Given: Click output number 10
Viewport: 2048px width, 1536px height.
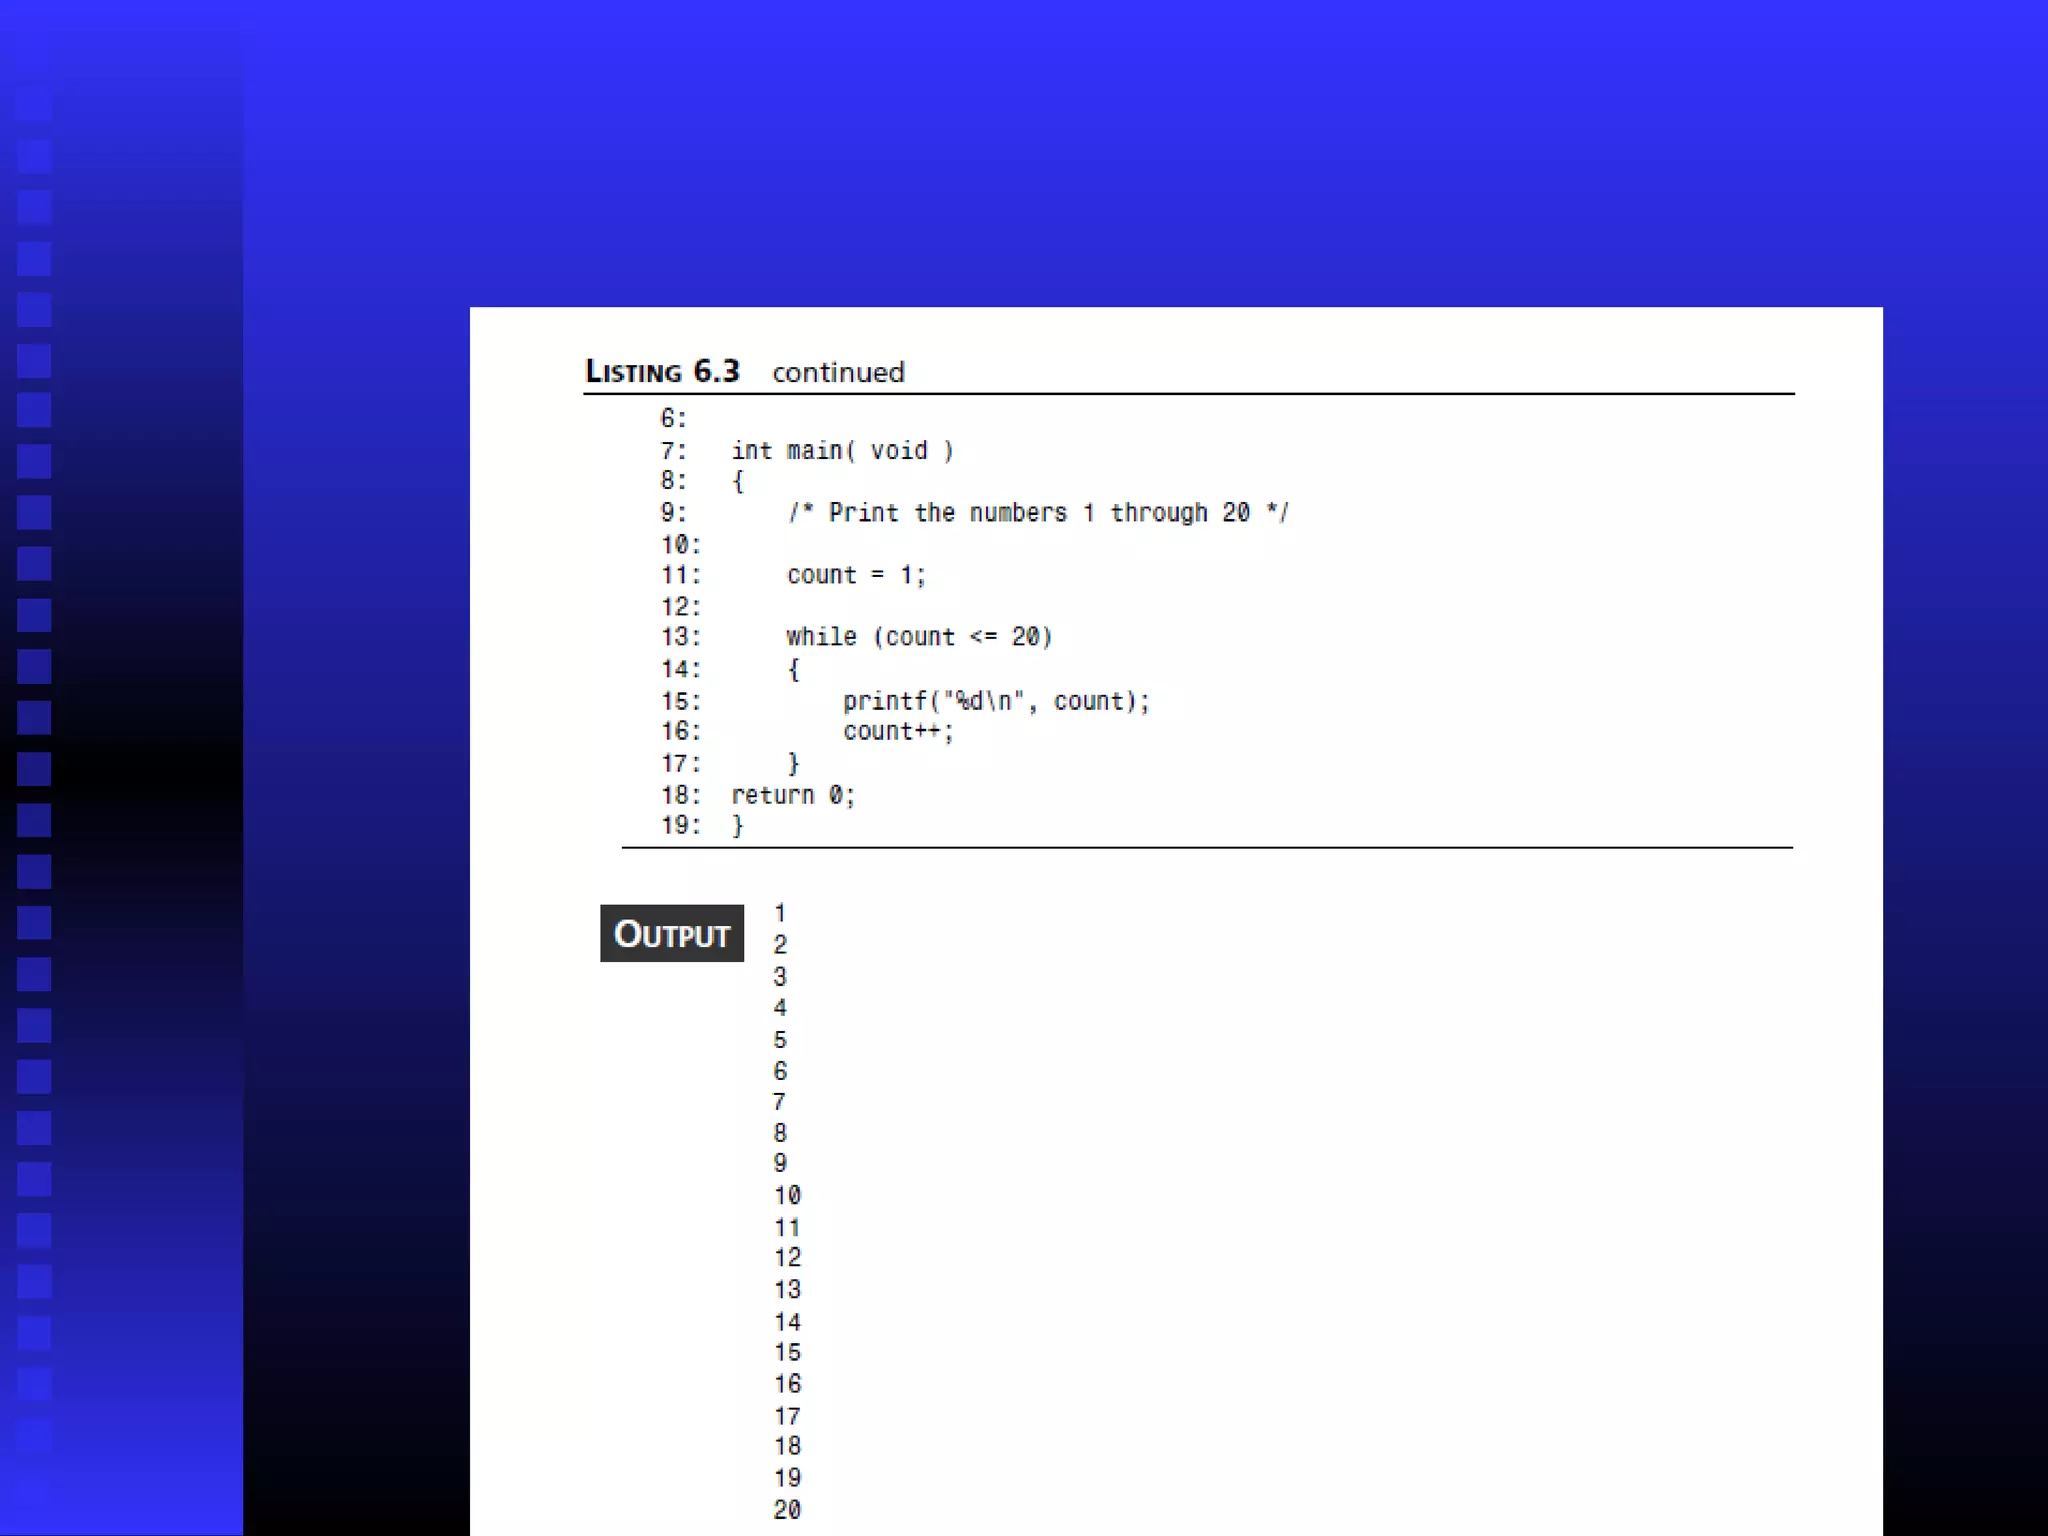Looking at the screenshot, I should click(x=787, y=1195).
